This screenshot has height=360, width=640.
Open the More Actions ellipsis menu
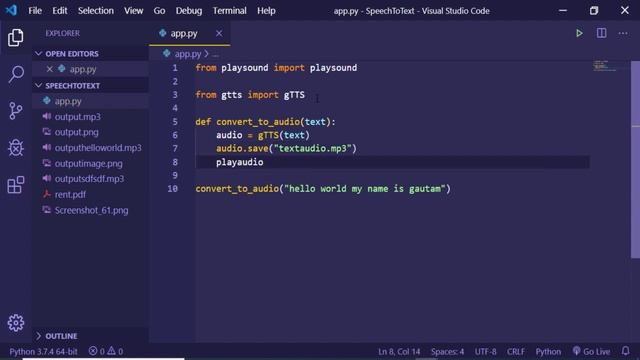pyautogui.click(x=623, y=33)
